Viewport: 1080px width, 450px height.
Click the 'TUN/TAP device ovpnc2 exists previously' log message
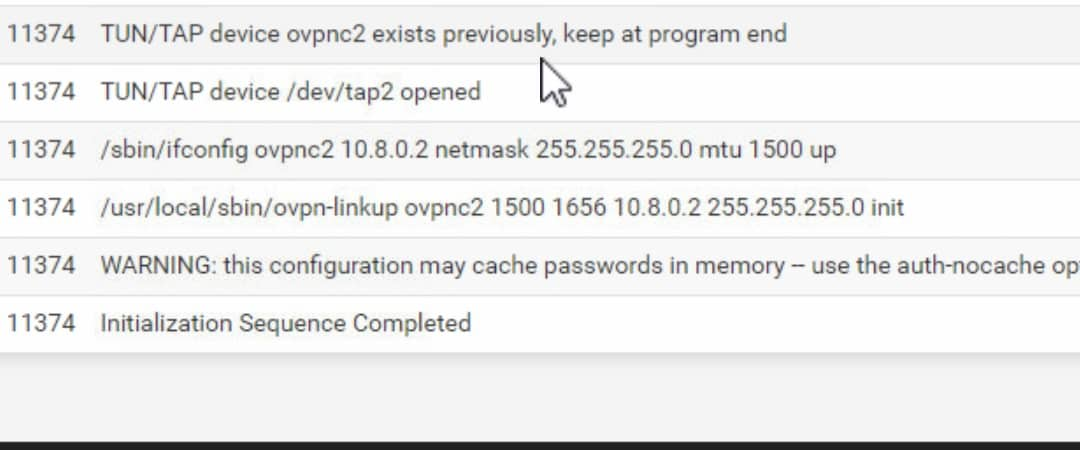[442, 34]
